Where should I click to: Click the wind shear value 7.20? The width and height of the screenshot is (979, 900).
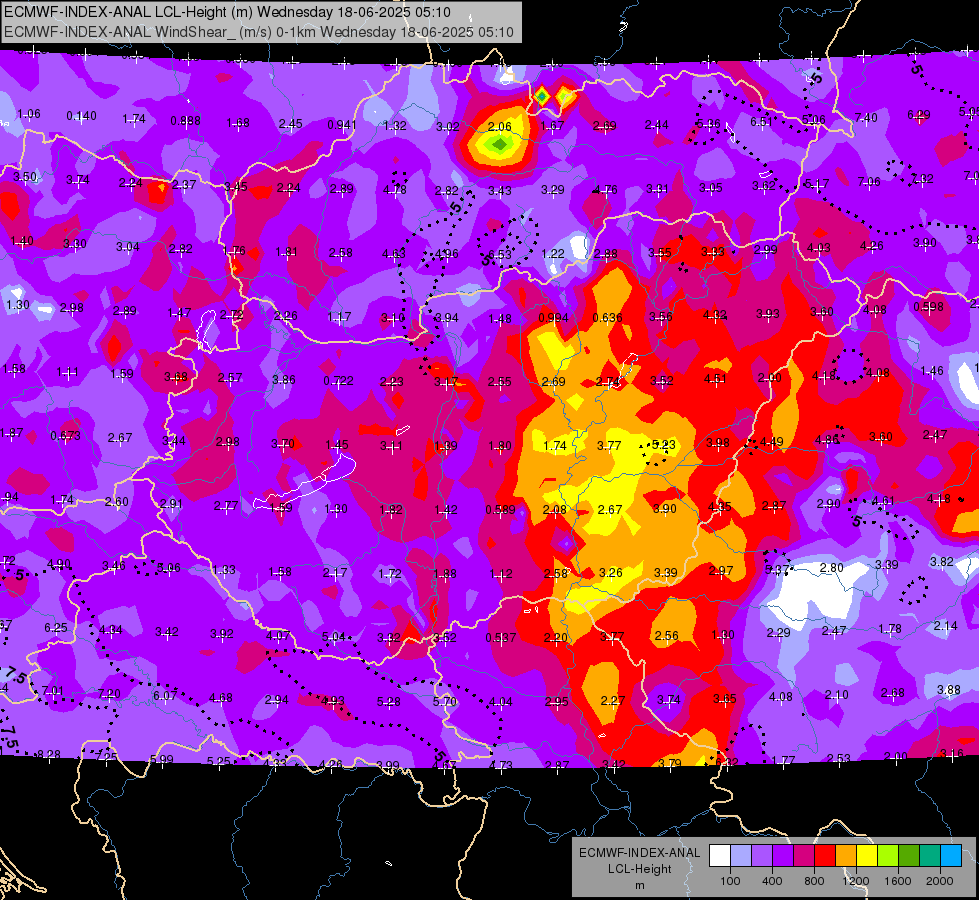109,694
